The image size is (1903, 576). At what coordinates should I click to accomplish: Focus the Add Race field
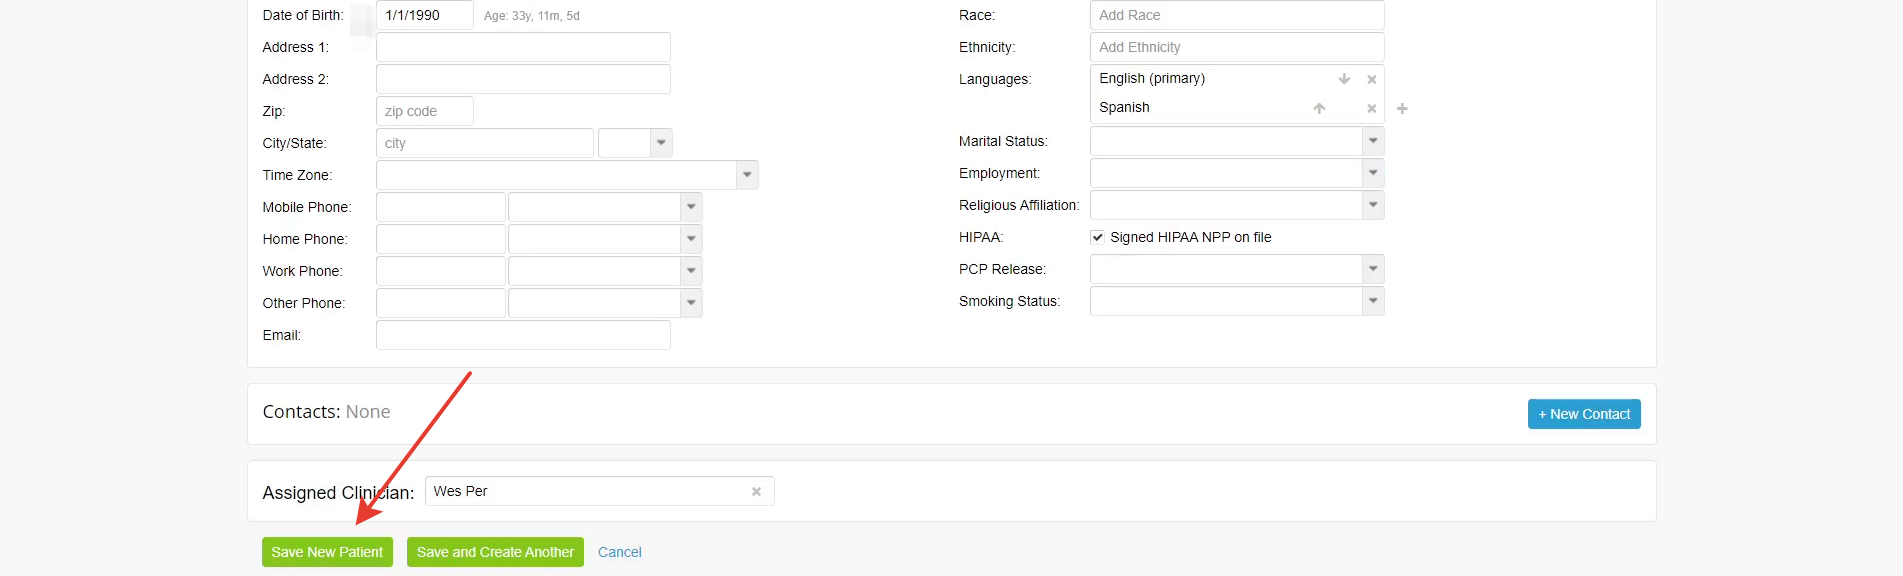tap(1236, 15)
